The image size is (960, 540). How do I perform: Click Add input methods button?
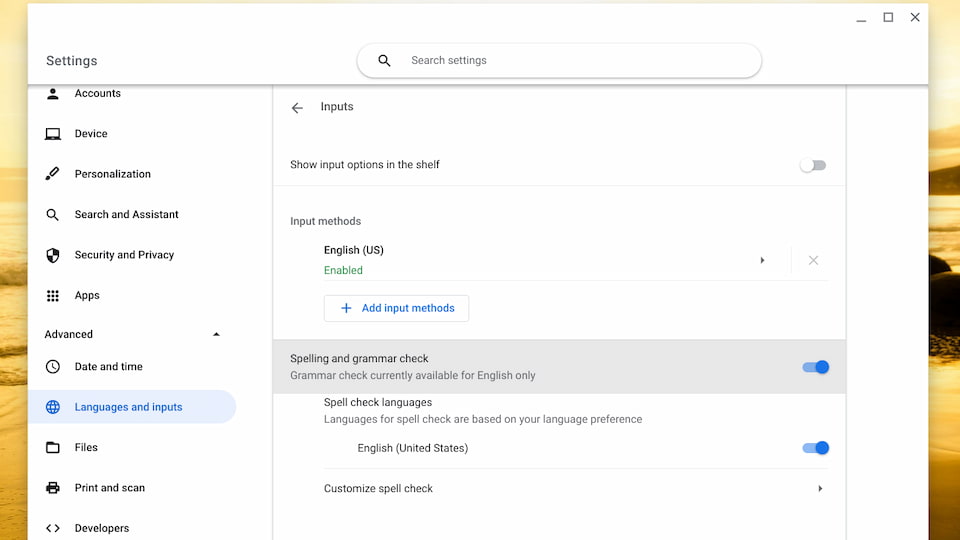click(396, 308)
